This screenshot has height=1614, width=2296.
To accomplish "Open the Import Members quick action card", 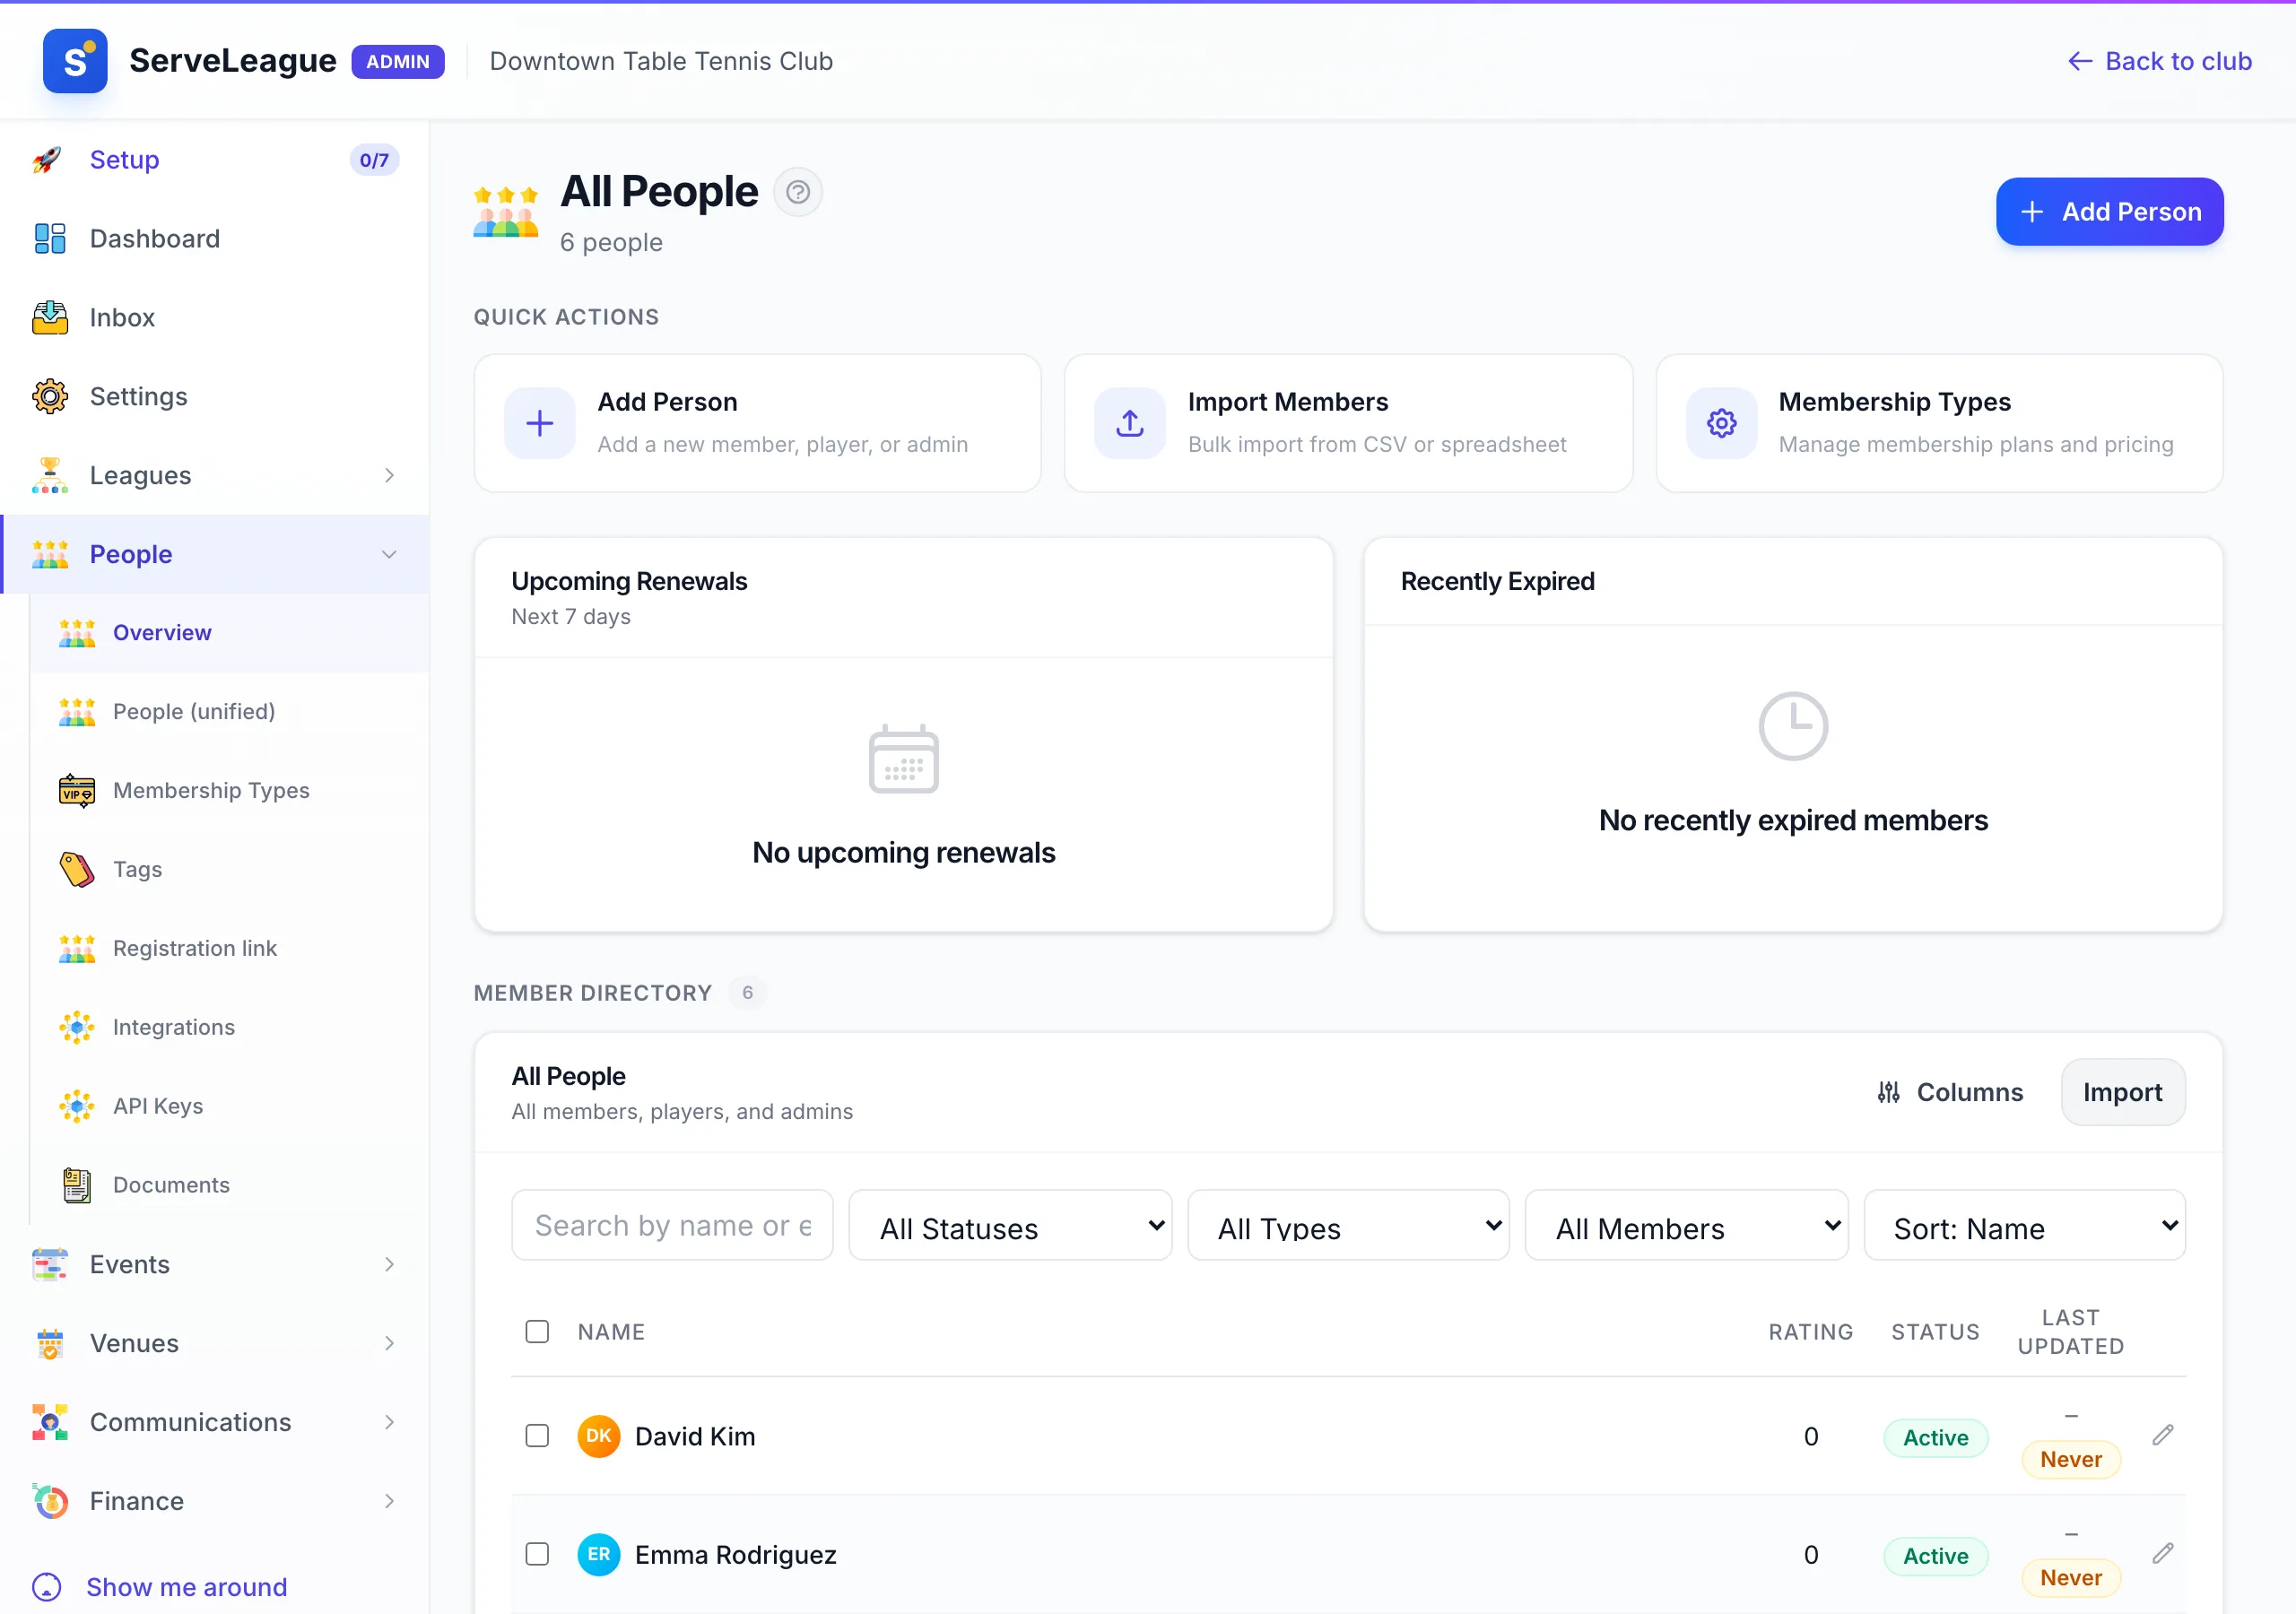I will [1348, 423].
